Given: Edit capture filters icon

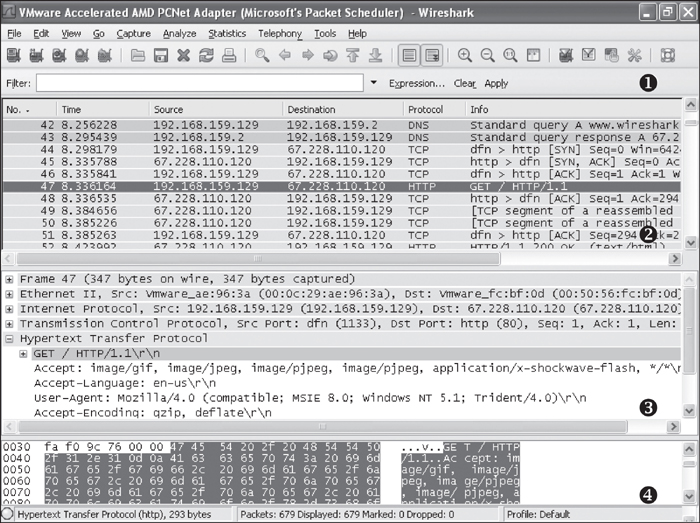Looking at the screenshot, I should [566, 56].
